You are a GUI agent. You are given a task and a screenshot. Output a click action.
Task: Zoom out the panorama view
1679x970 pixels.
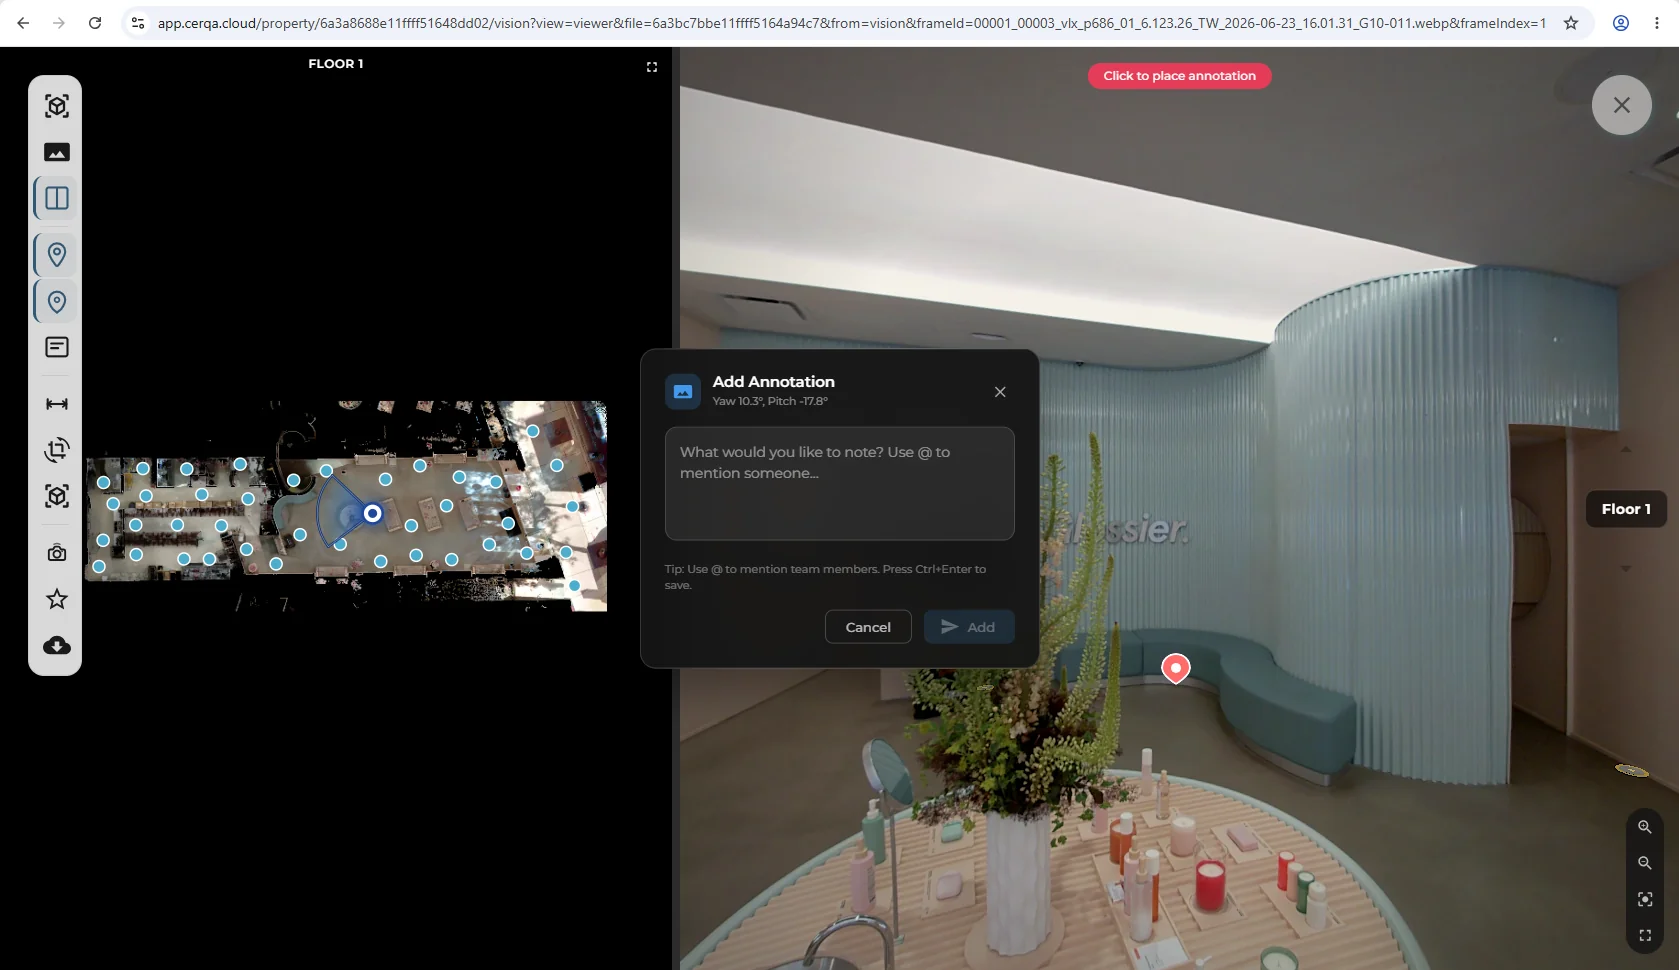pyautogui.click(x=1645, y=863)
